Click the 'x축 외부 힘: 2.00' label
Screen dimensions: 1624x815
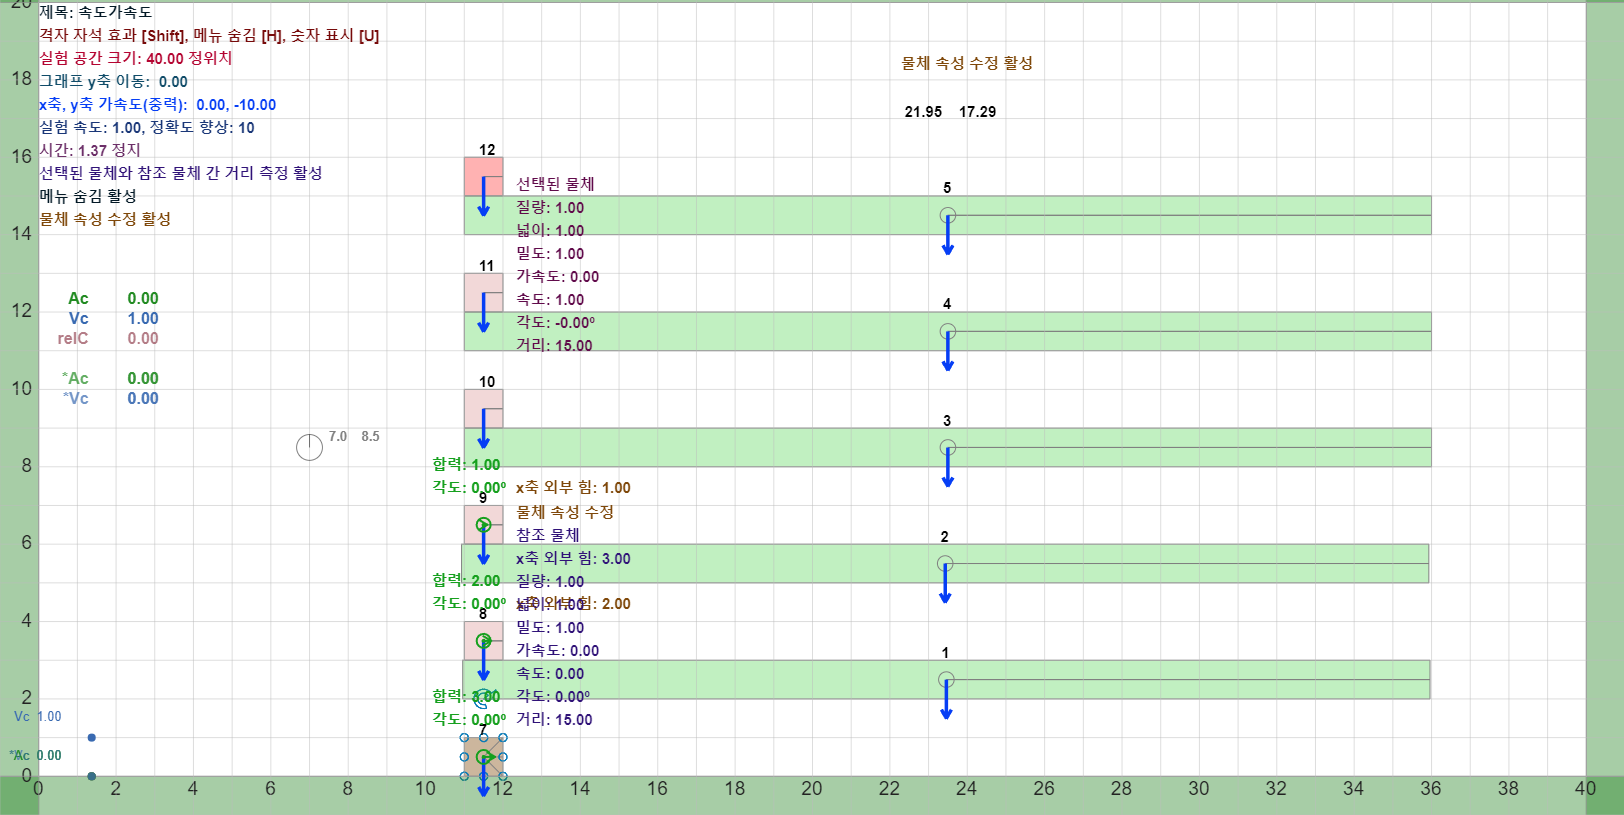pos(573,604)
